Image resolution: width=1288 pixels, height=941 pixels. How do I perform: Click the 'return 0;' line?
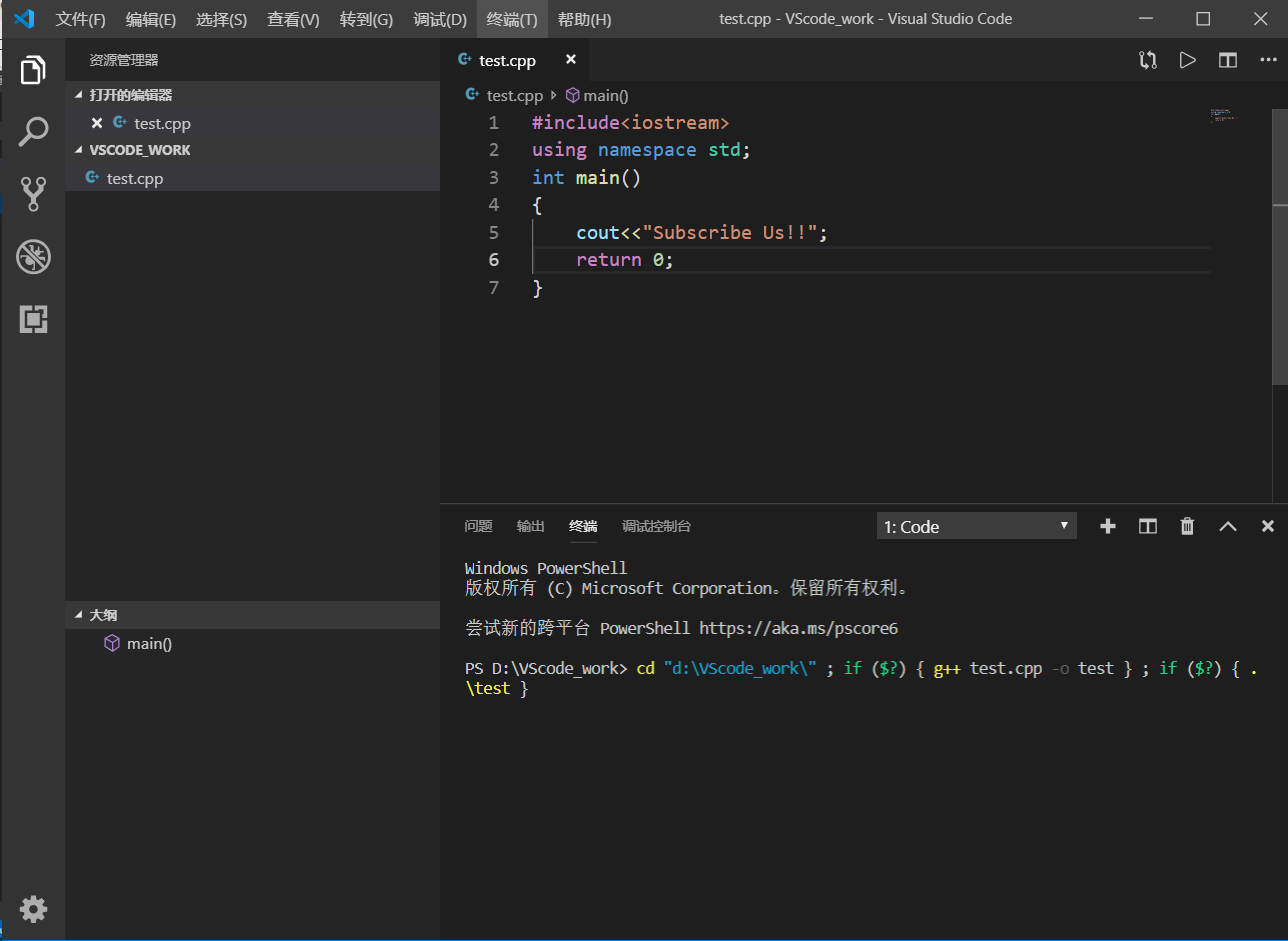click(625, 259)
